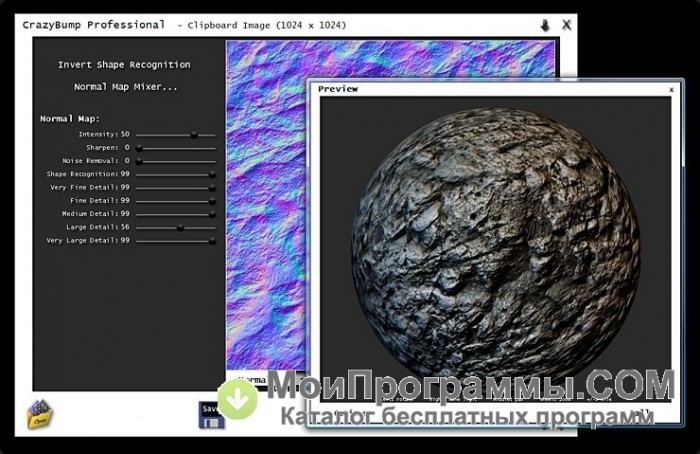This screenshot has width=700, height=454.
Task: Adjust the Medium Detail slider
Action: [x=176, y=214]
